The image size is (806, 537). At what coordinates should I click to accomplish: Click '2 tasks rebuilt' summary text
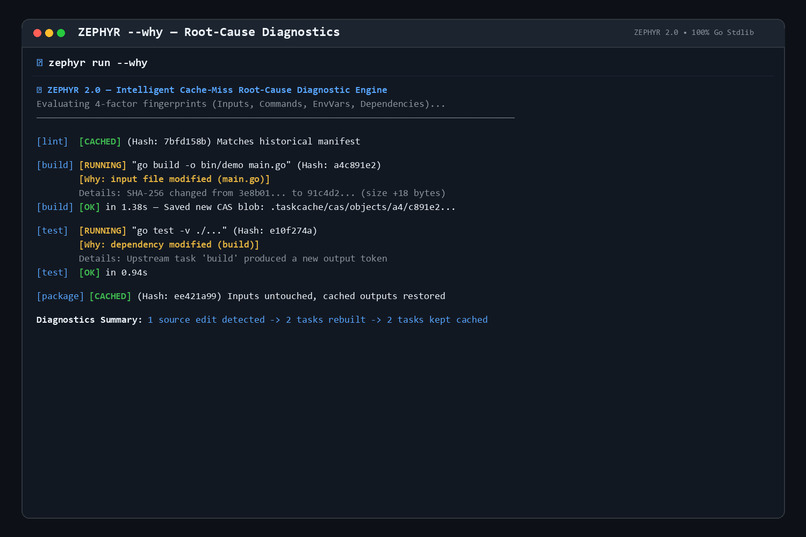326,319
